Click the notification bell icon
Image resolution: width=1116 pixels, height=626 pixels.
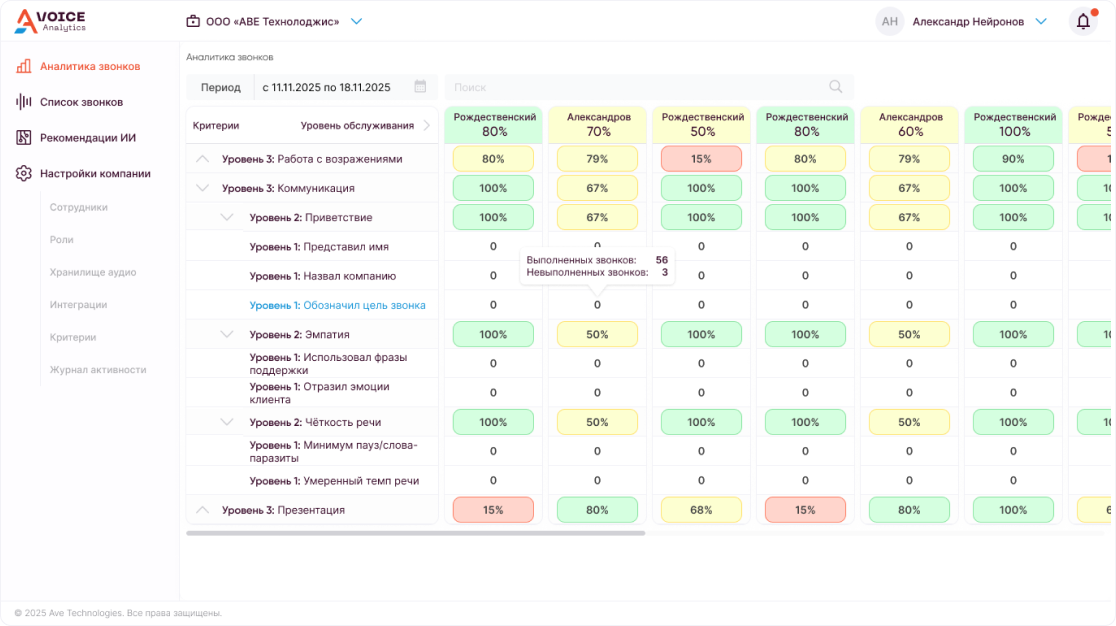pos(1083,21)
